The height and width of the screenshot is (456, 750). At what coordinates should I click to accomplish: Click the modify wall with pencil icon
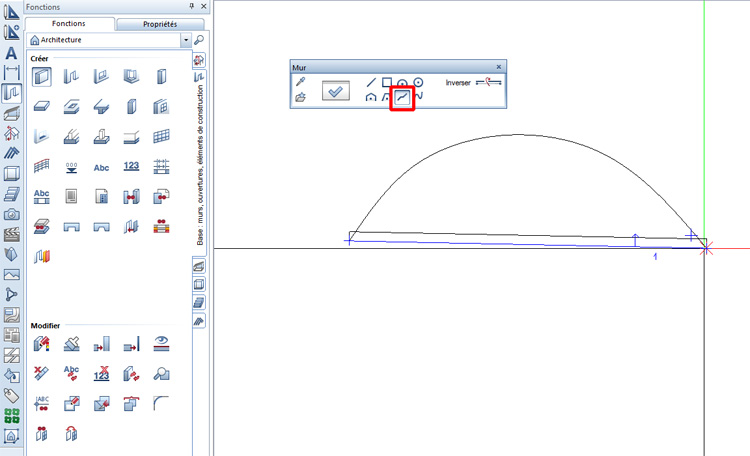click(x=42, y=344)
